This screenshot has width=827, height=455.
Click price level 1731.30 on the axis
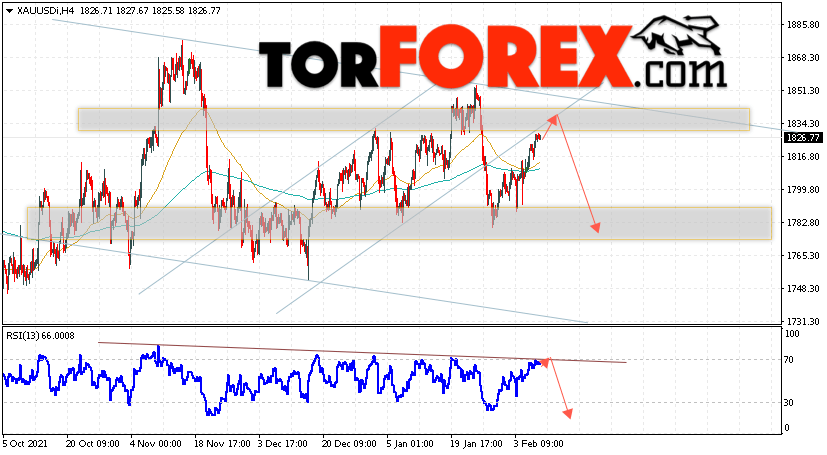point(803,322)
